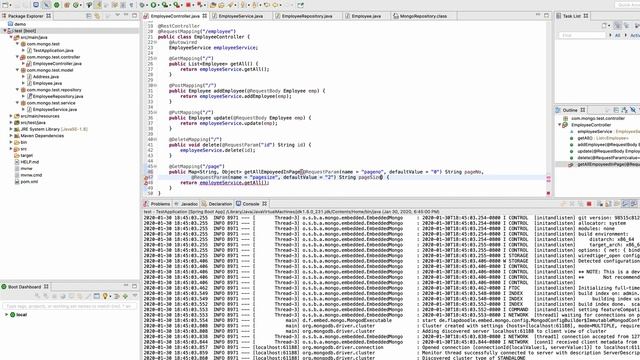Select the demo project
The height and width of the screenshot is (360, 640).
point(20,24)
